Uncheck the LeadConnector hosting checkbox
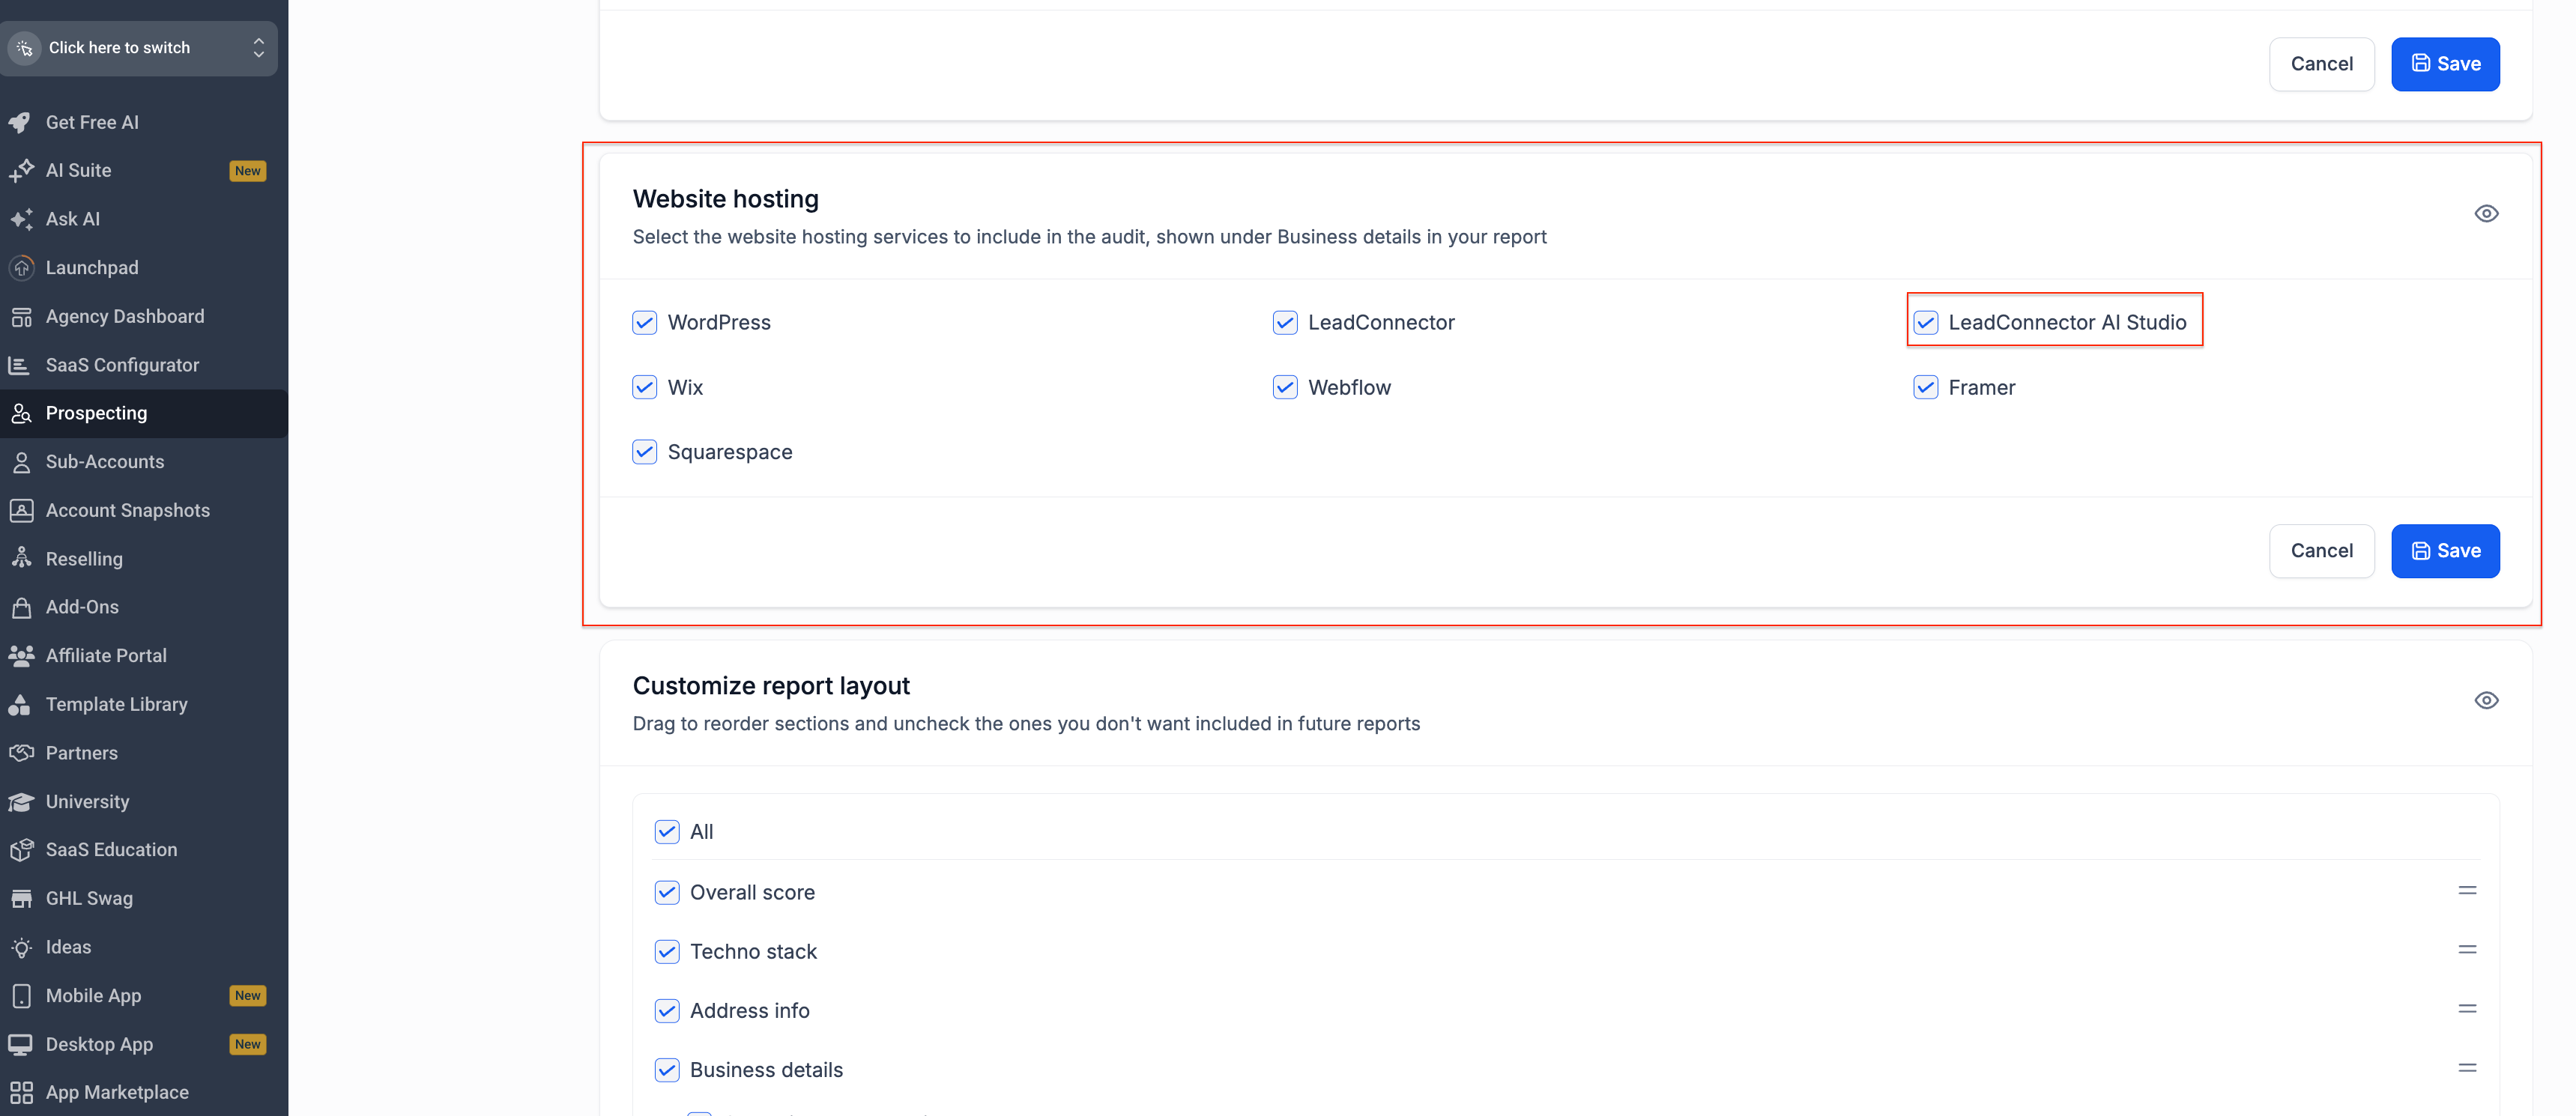Image resolution: width=2576 pixels, height=1116 pixels. pos(1285,322)
